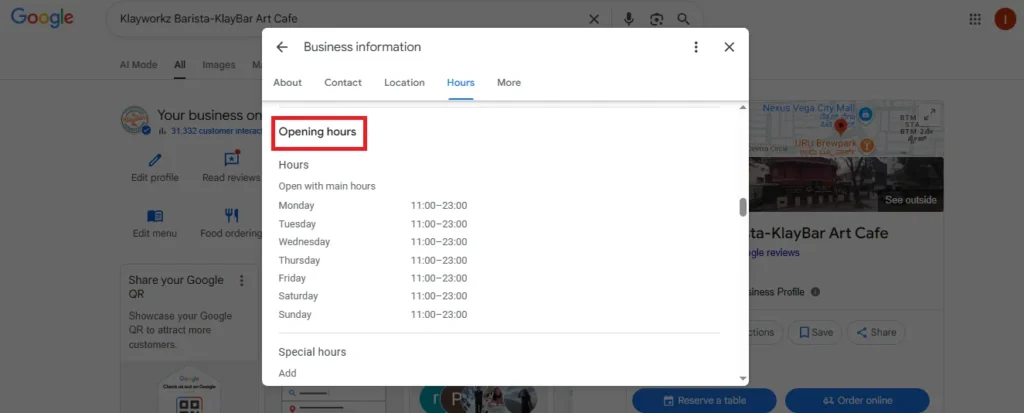The width and height of the screenshot is (1024, 413).
Task: Open the Google apps grid
Action: pyautogui.click(x=975, y=19)
